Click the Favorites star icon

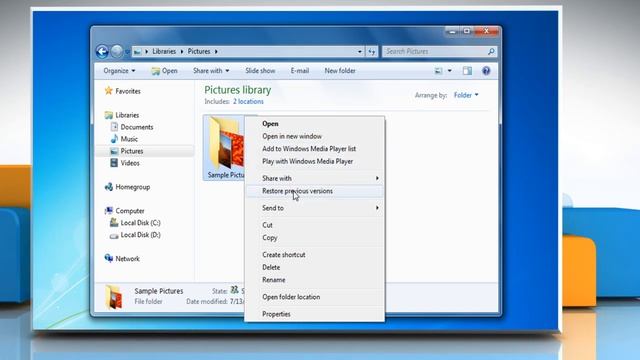tap(109, 91)
